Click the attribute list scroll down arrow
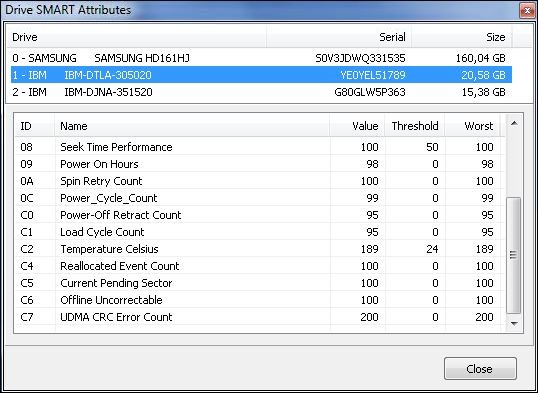 click(x=514, y=323)
